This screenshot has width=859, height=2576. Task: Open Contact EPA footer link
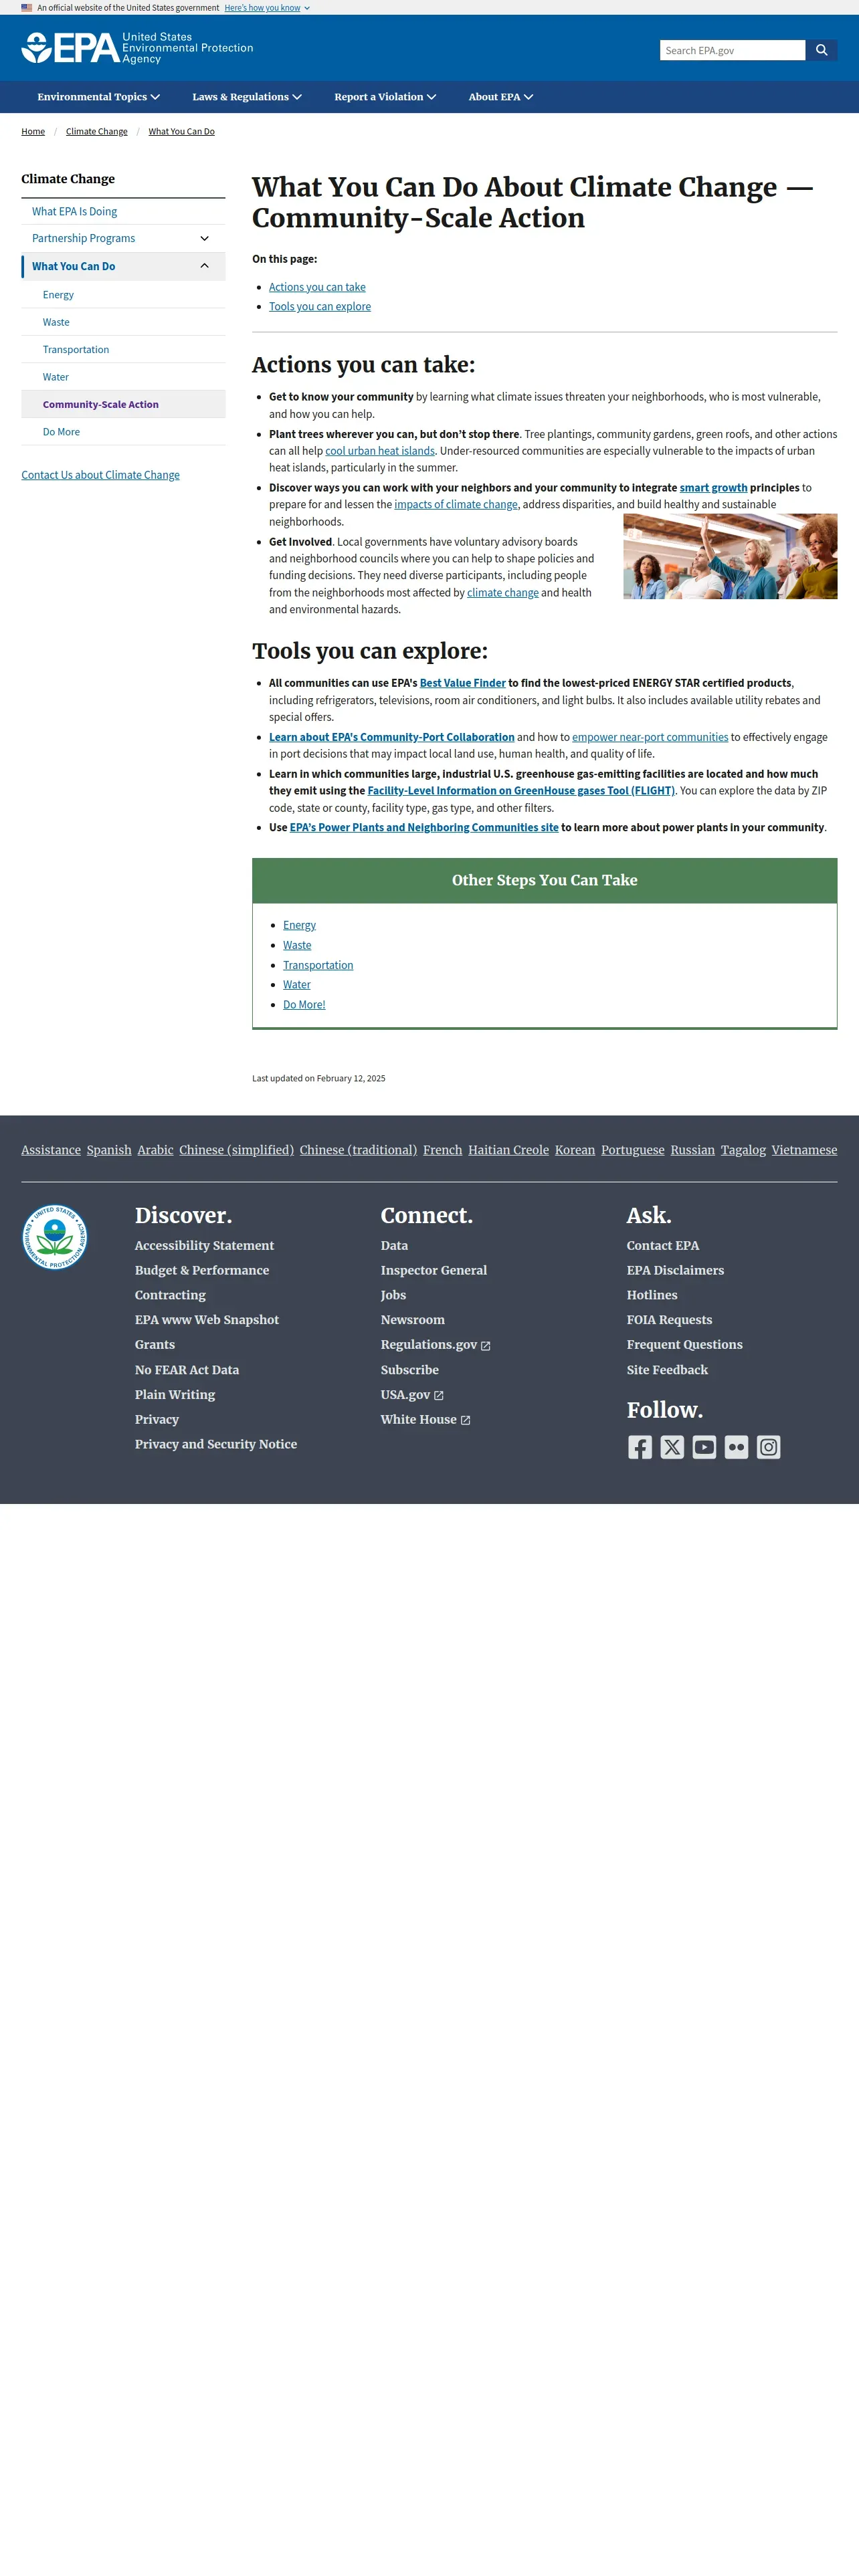point(663,1246)
